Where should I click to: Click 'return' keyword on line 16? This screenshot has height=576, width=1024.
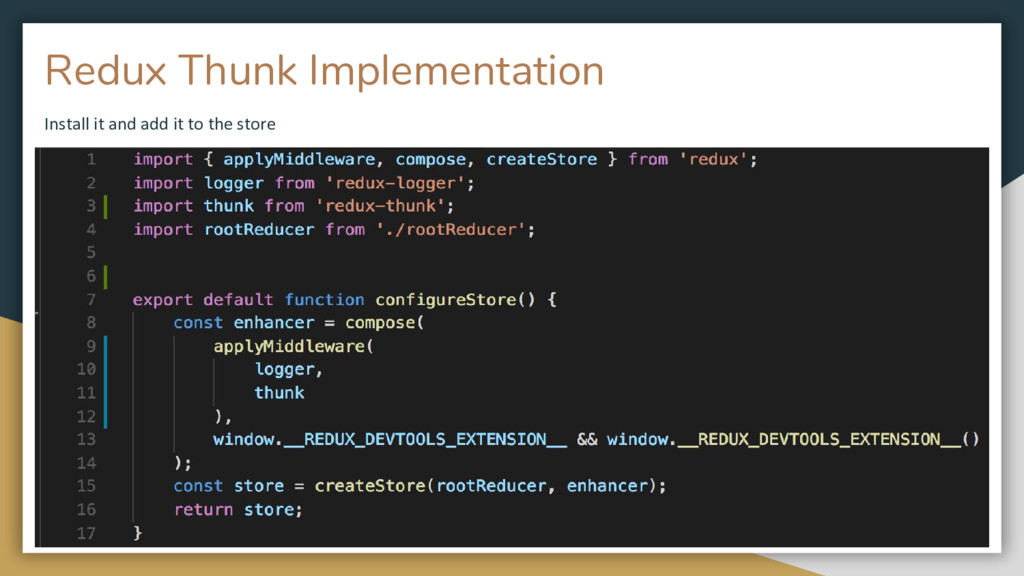[203, 509]
